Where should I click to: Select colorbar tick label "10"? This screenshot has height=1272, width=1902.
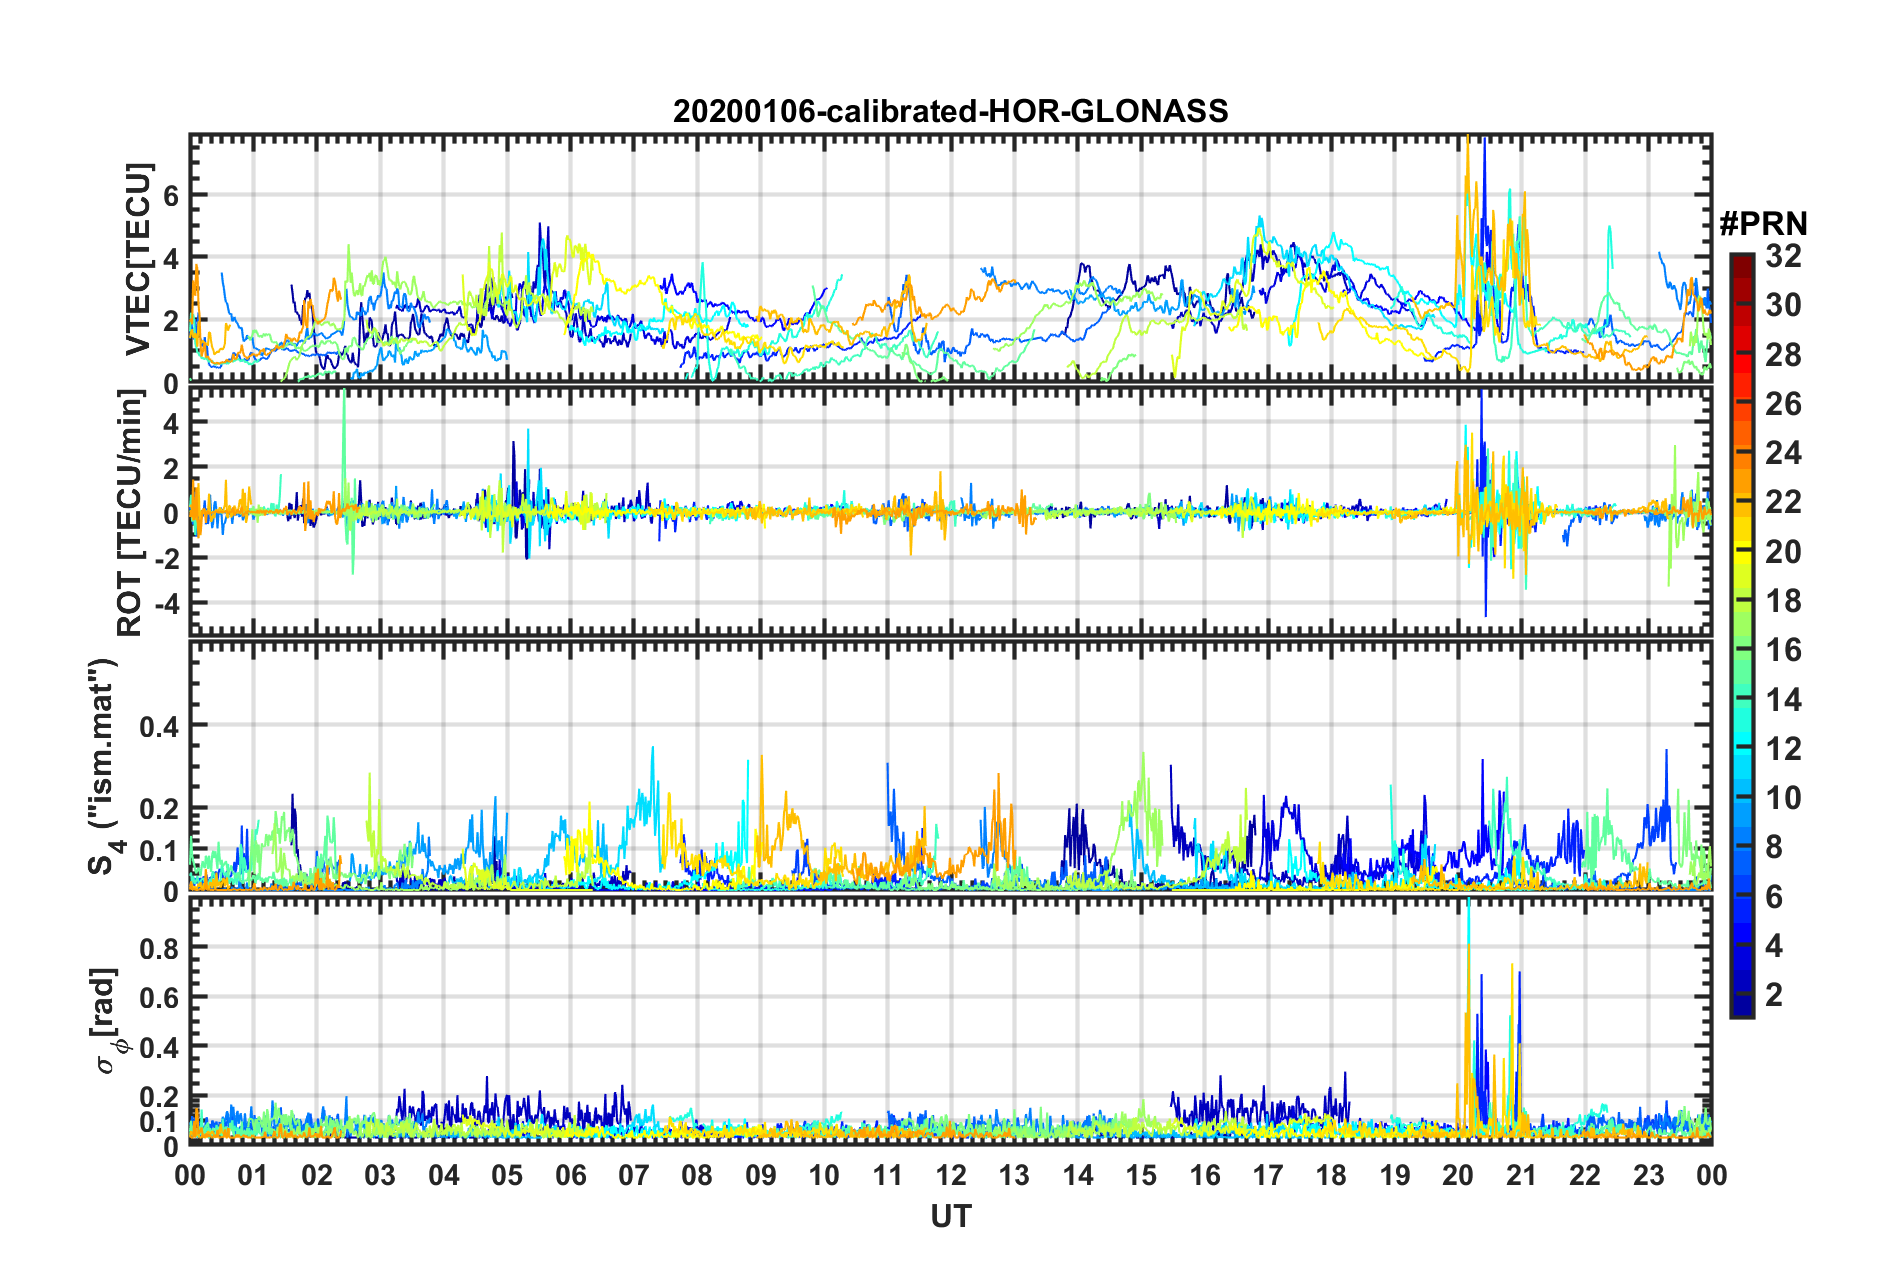point(1784,798)
